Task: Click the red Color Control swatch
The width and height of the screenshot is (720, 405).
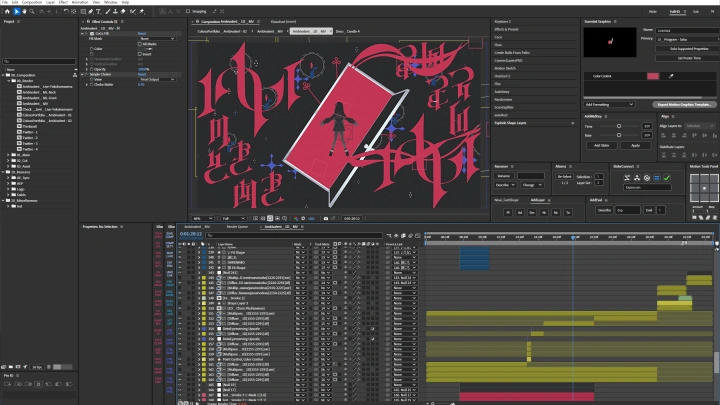Action: pos(652,76)
